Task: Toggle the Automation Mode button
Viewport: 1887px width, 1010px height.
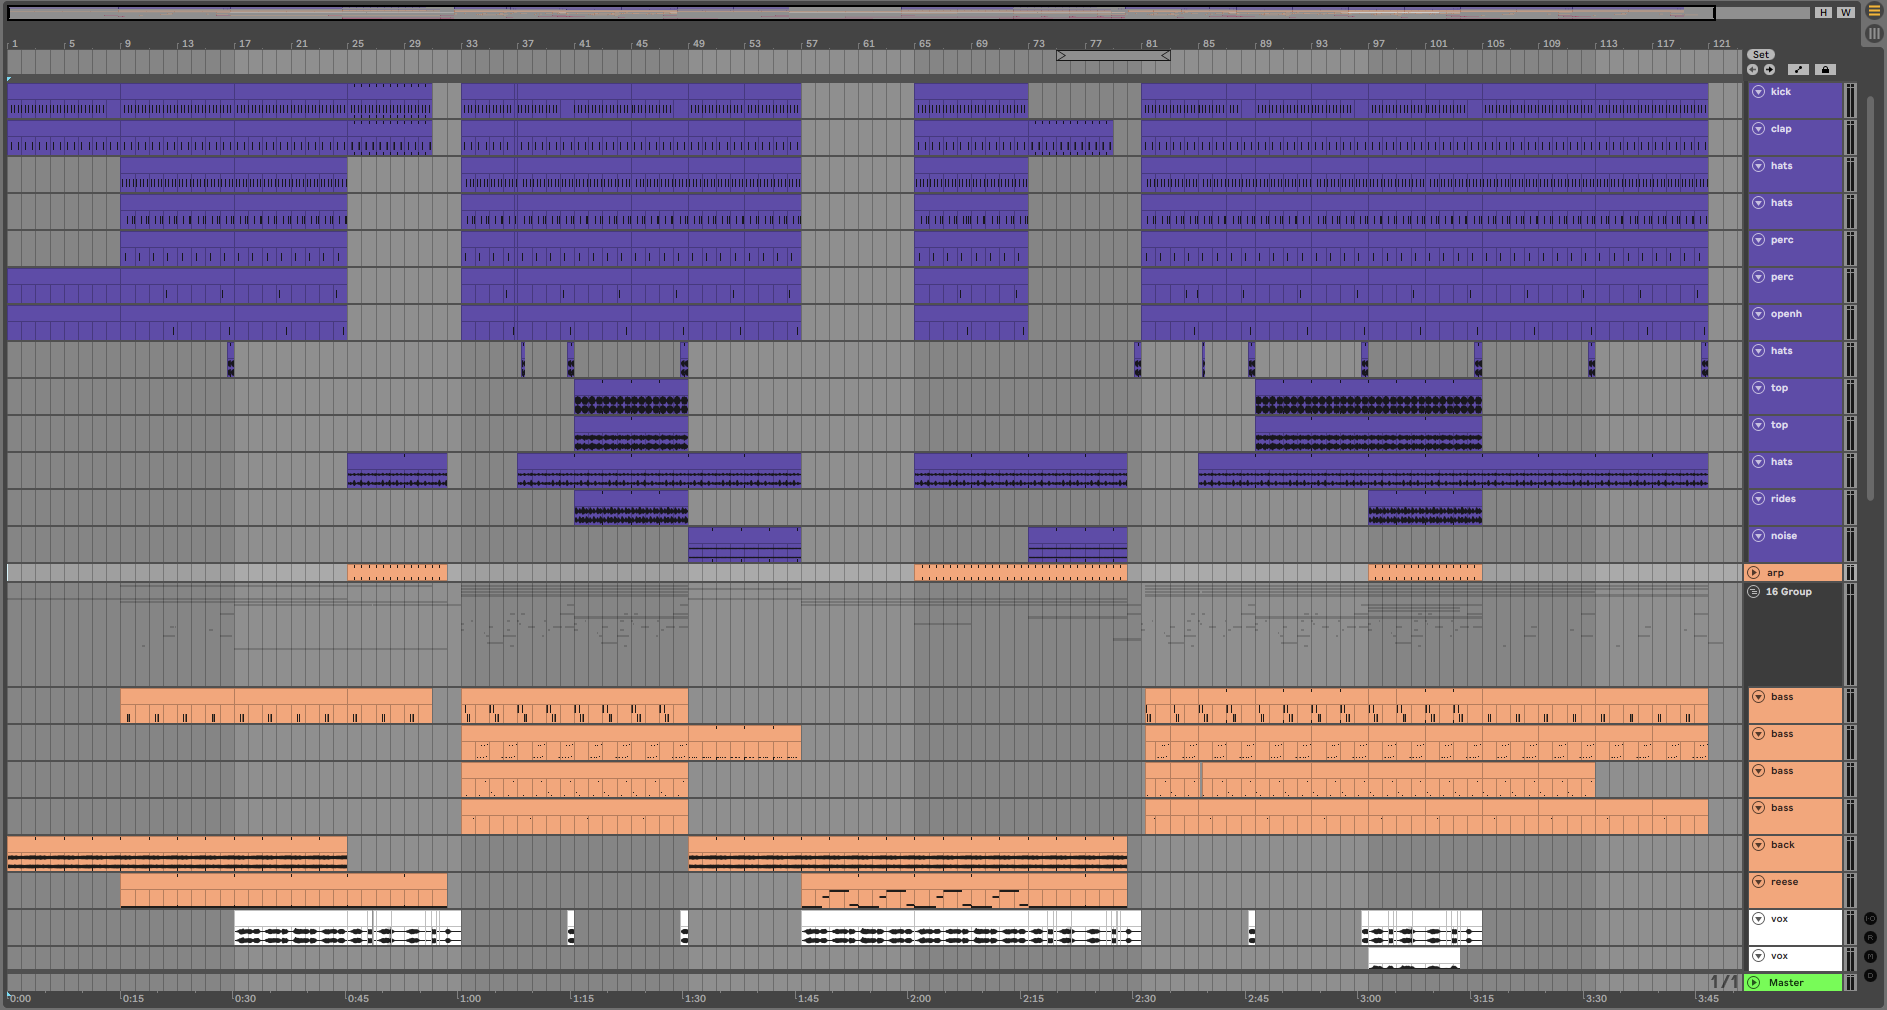Action: point(1798,70)
